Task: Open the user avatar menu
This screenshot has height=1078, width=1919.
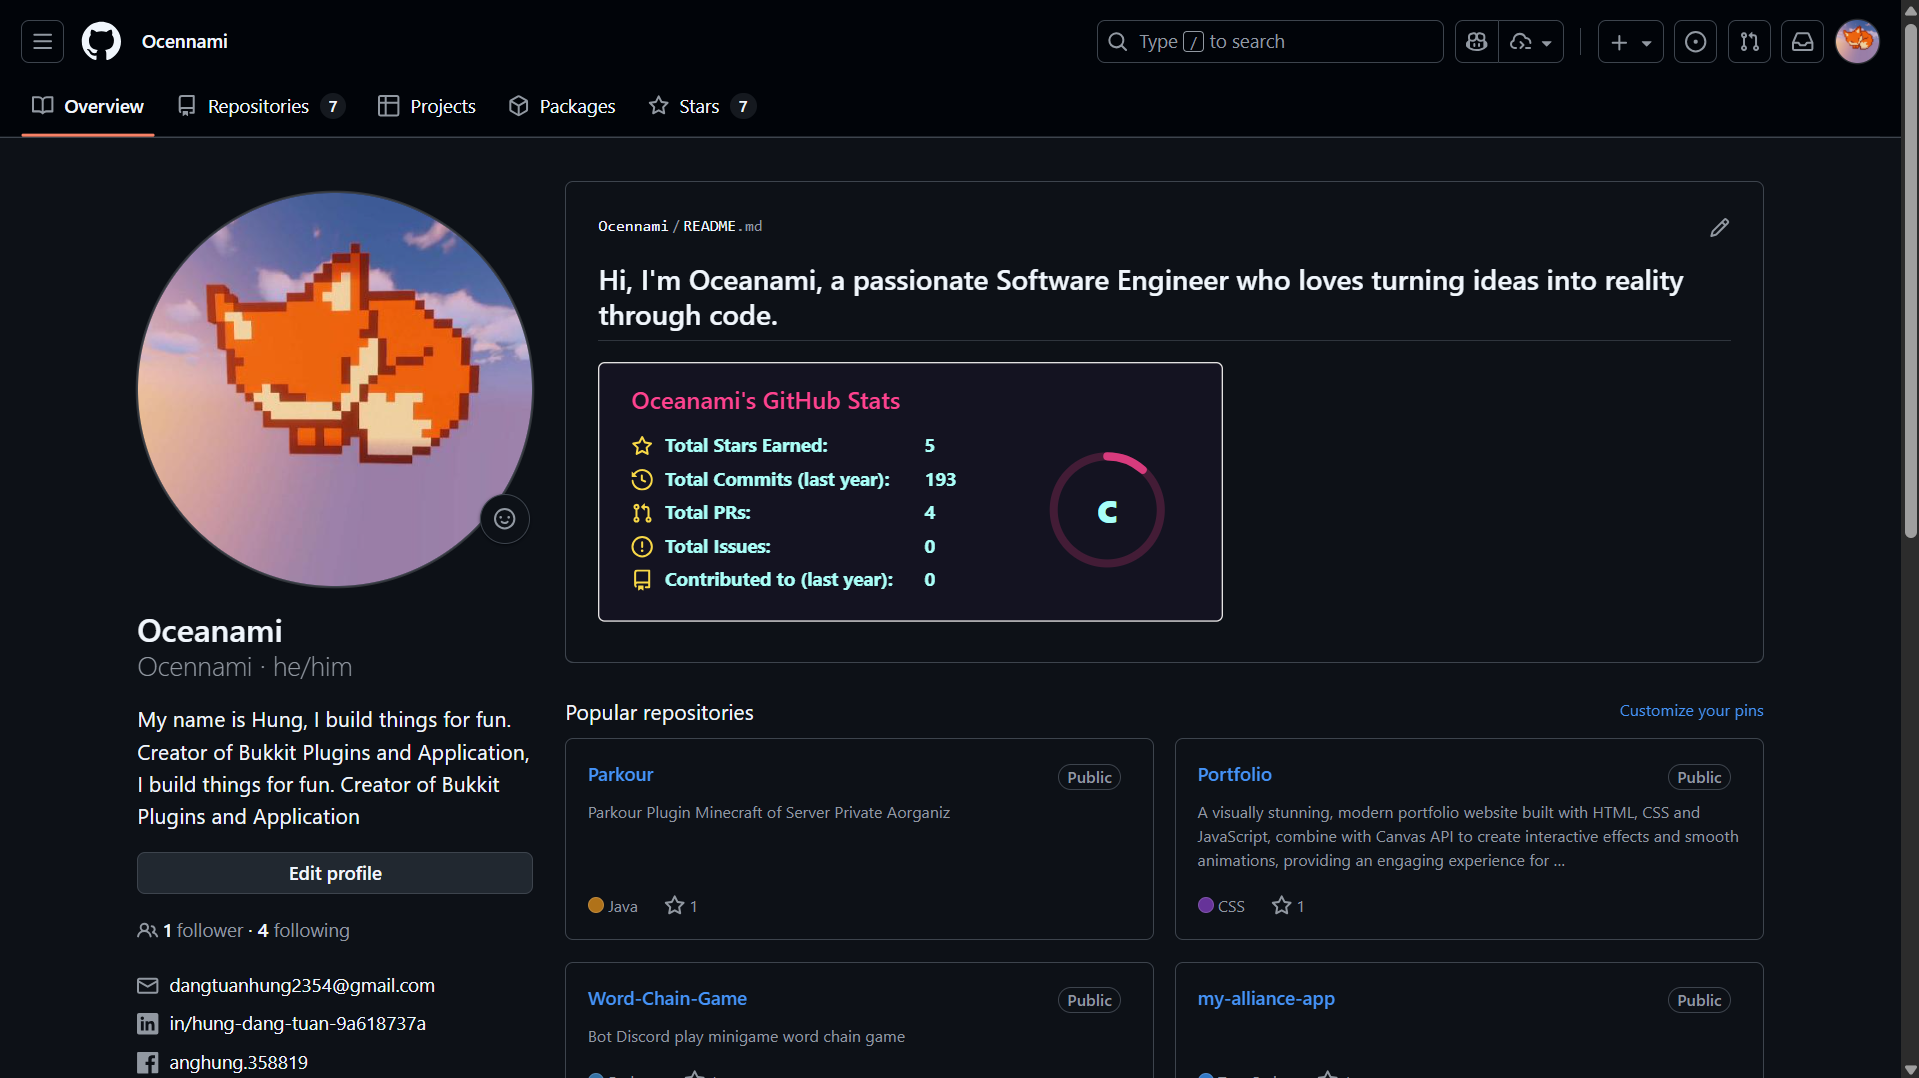Action: pos(1857,42)
